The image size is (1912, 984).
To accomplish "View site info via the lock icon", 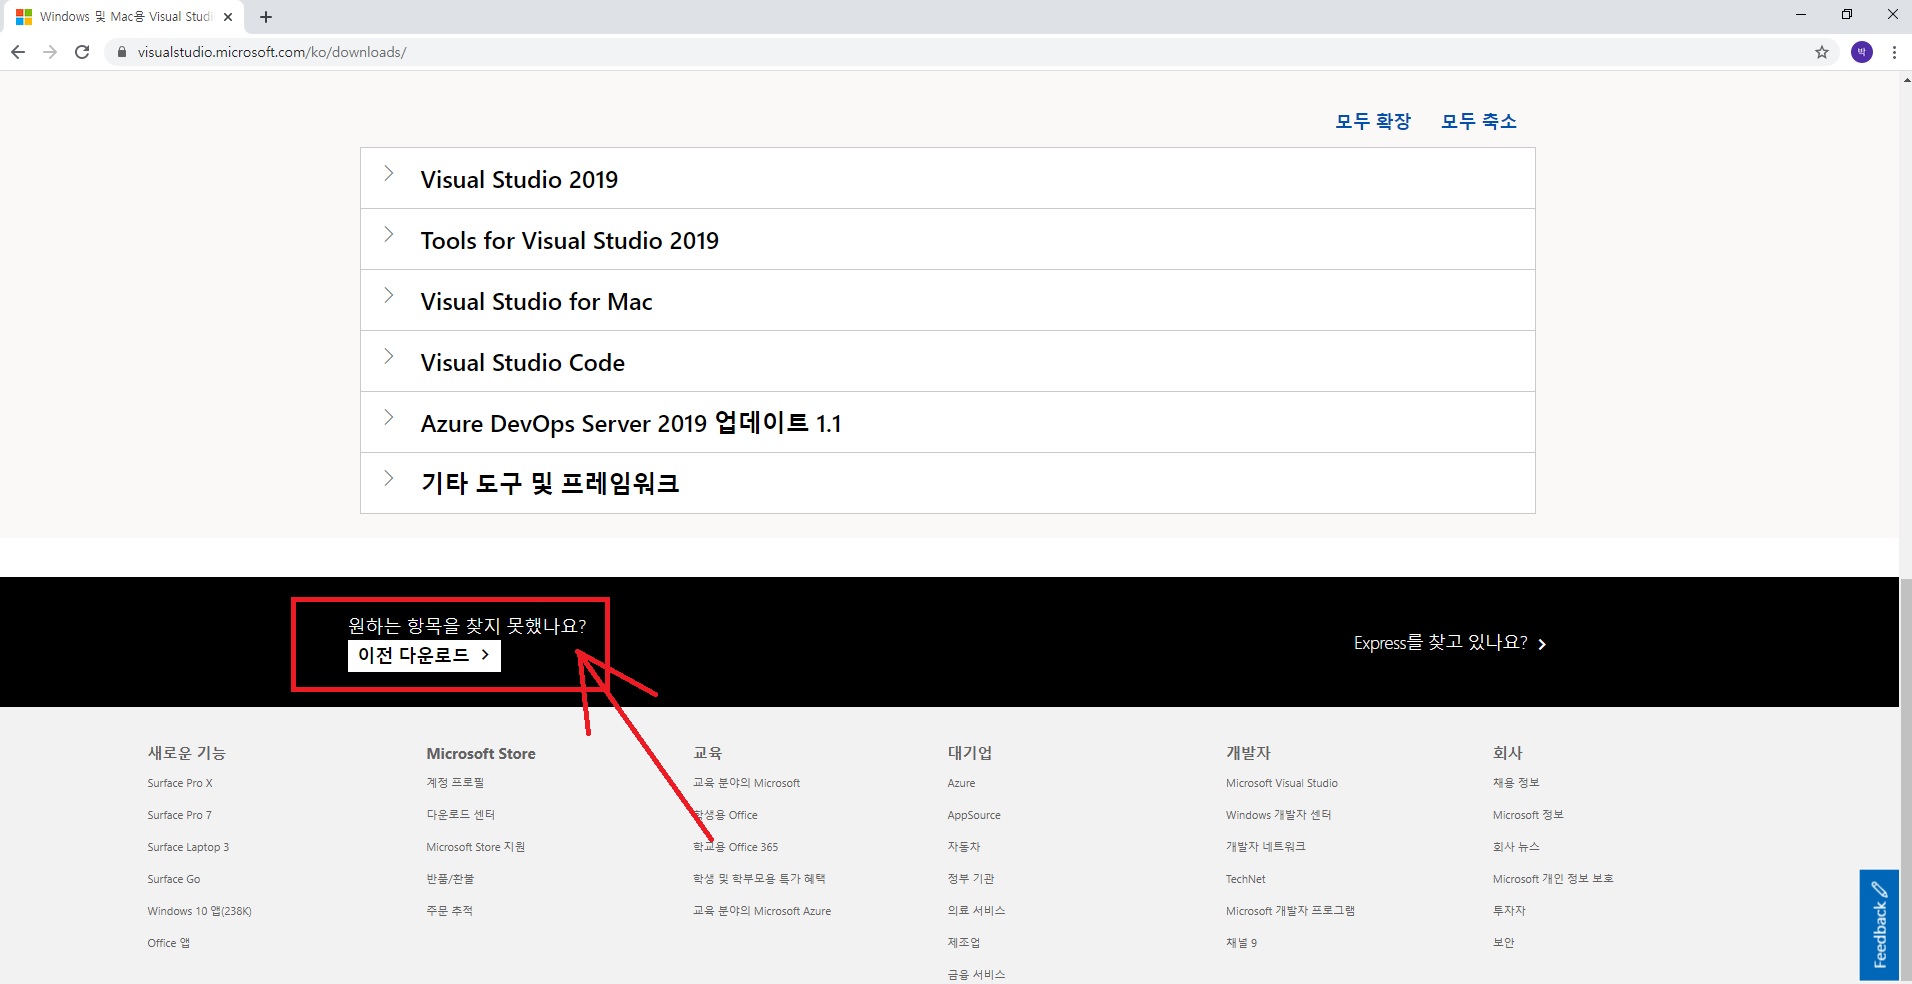I will tap(122, 52).
